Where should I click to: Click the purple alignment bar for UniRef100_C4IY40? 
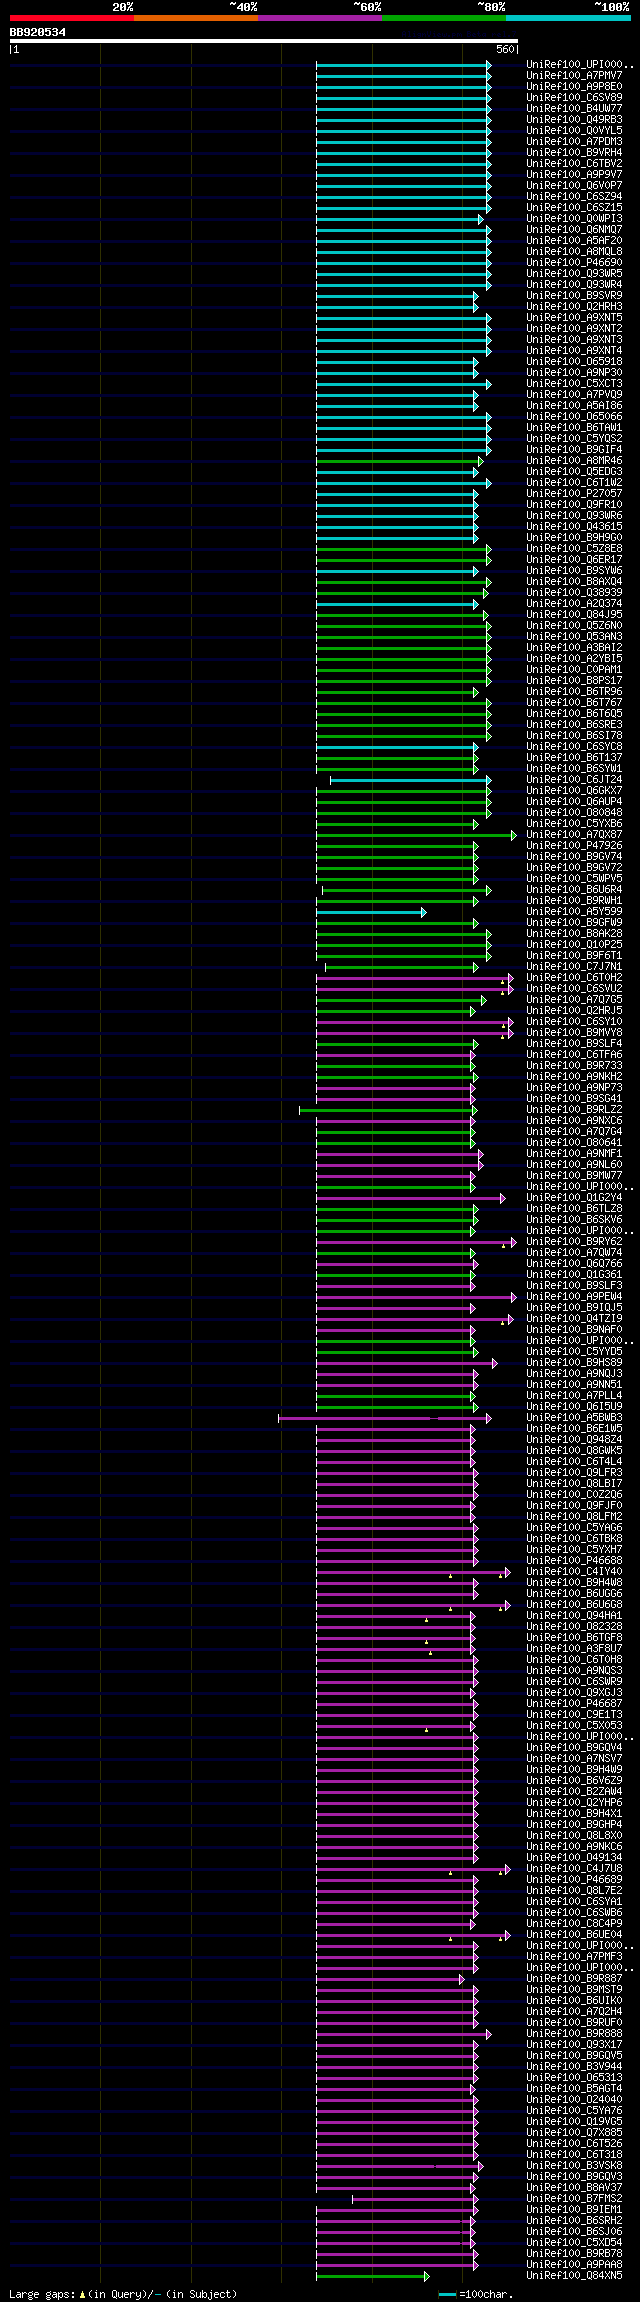[x=413, y=1572]
